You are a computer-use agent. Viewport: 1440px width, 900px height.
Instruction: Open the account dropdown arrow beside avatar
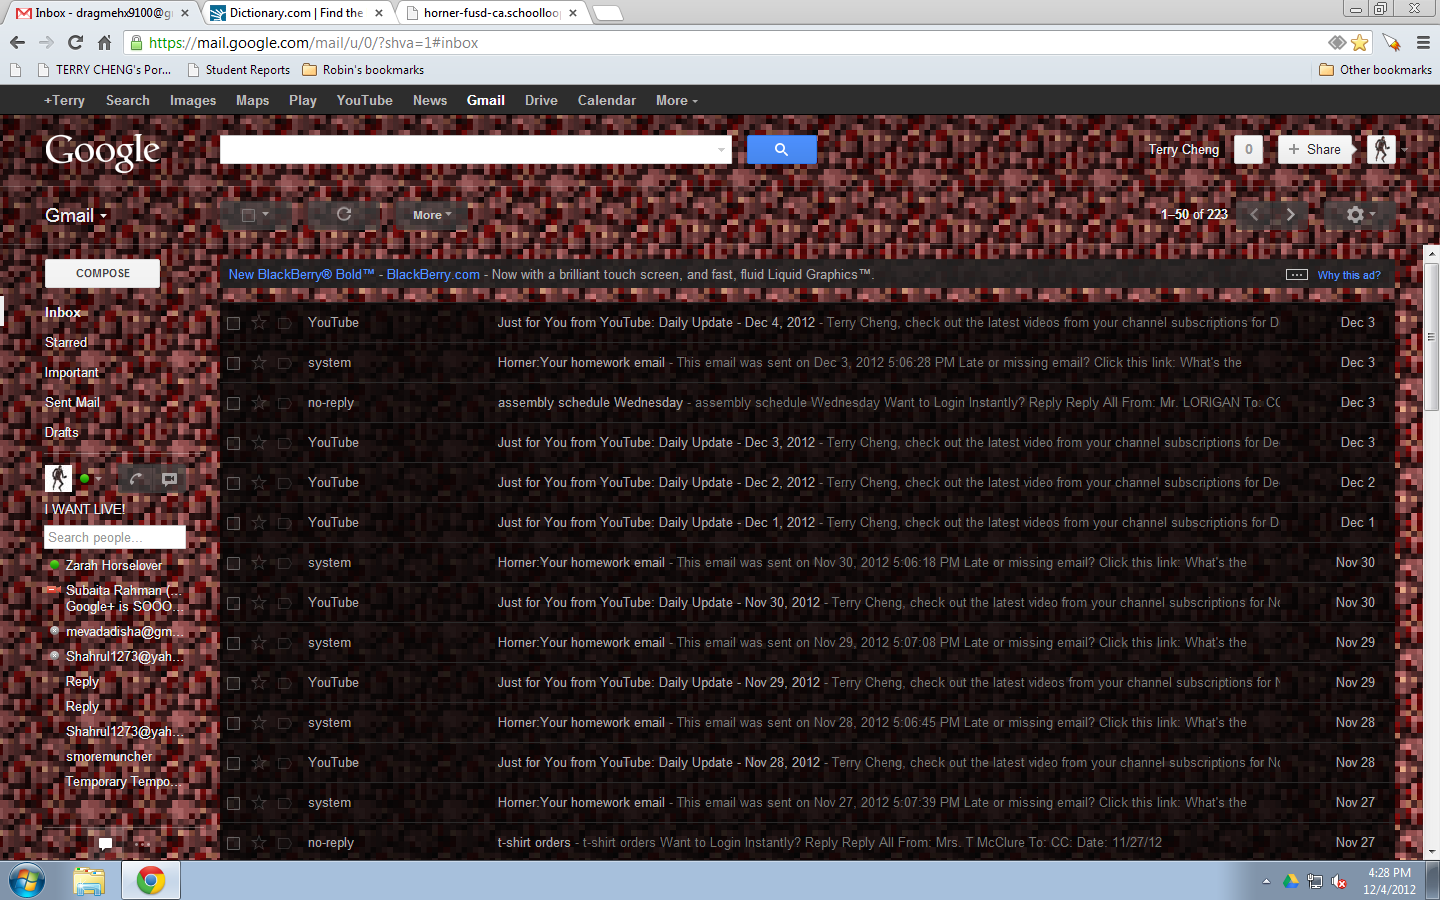click(1404, 150)
